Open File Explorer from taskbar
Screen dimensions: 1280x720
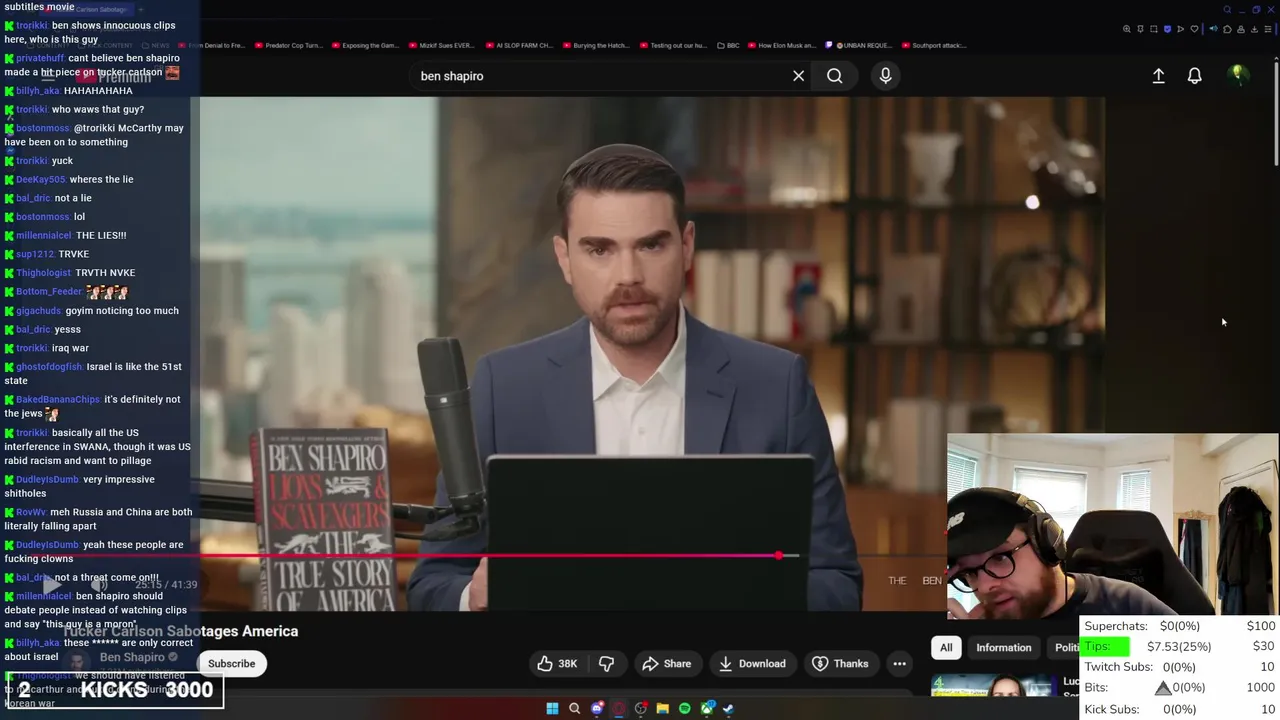pos(662,708)
